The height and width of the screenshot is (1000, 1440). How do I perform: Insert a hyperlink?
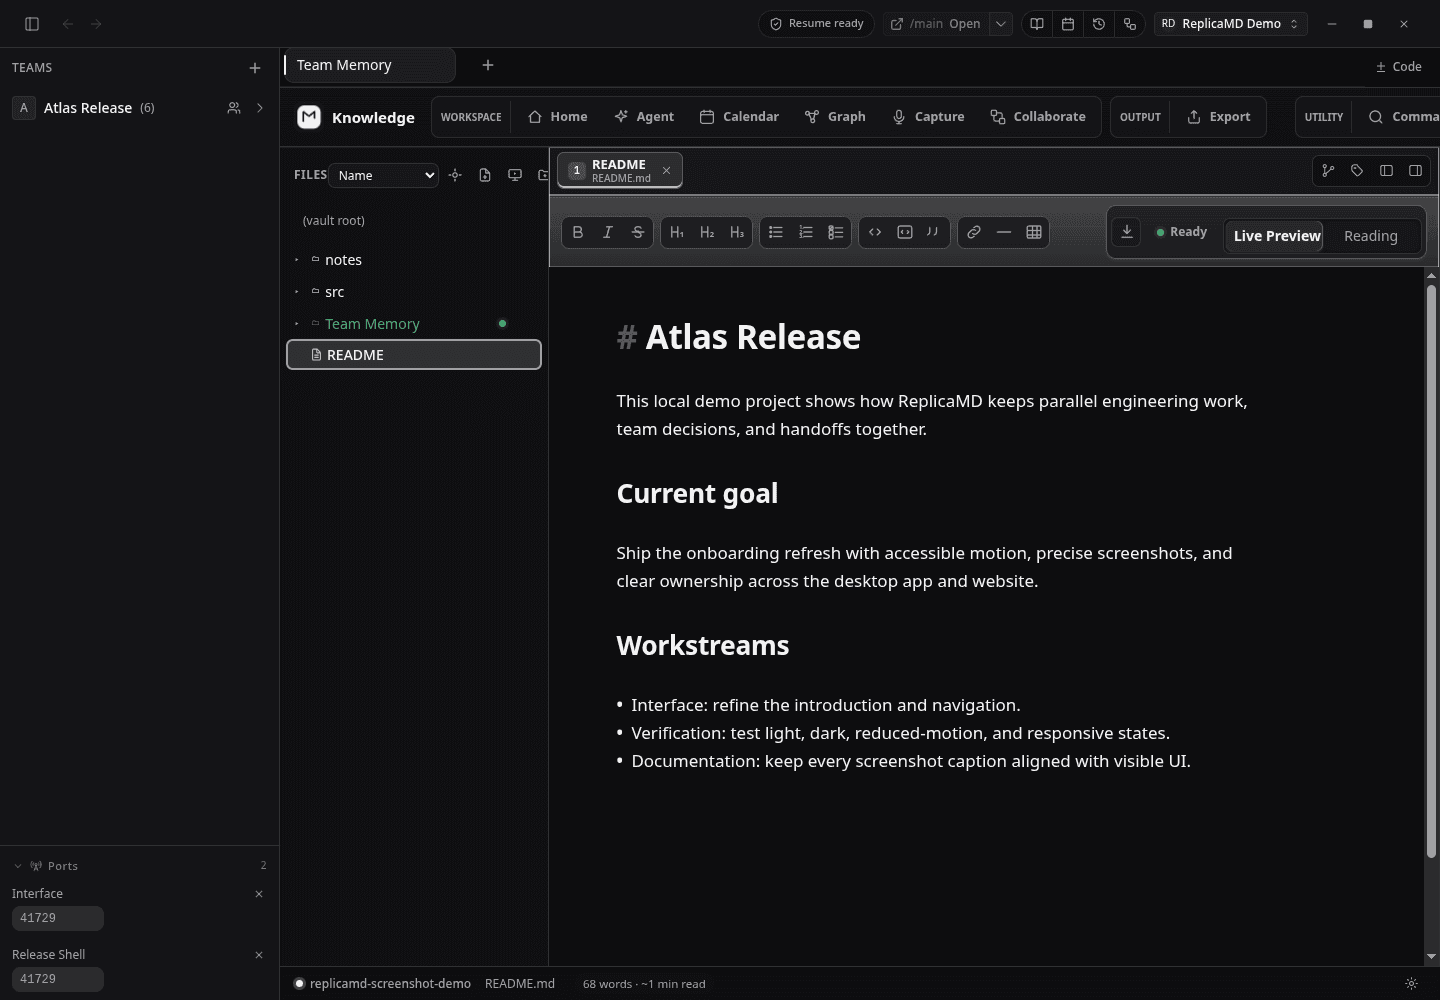(x=974, y=232)
